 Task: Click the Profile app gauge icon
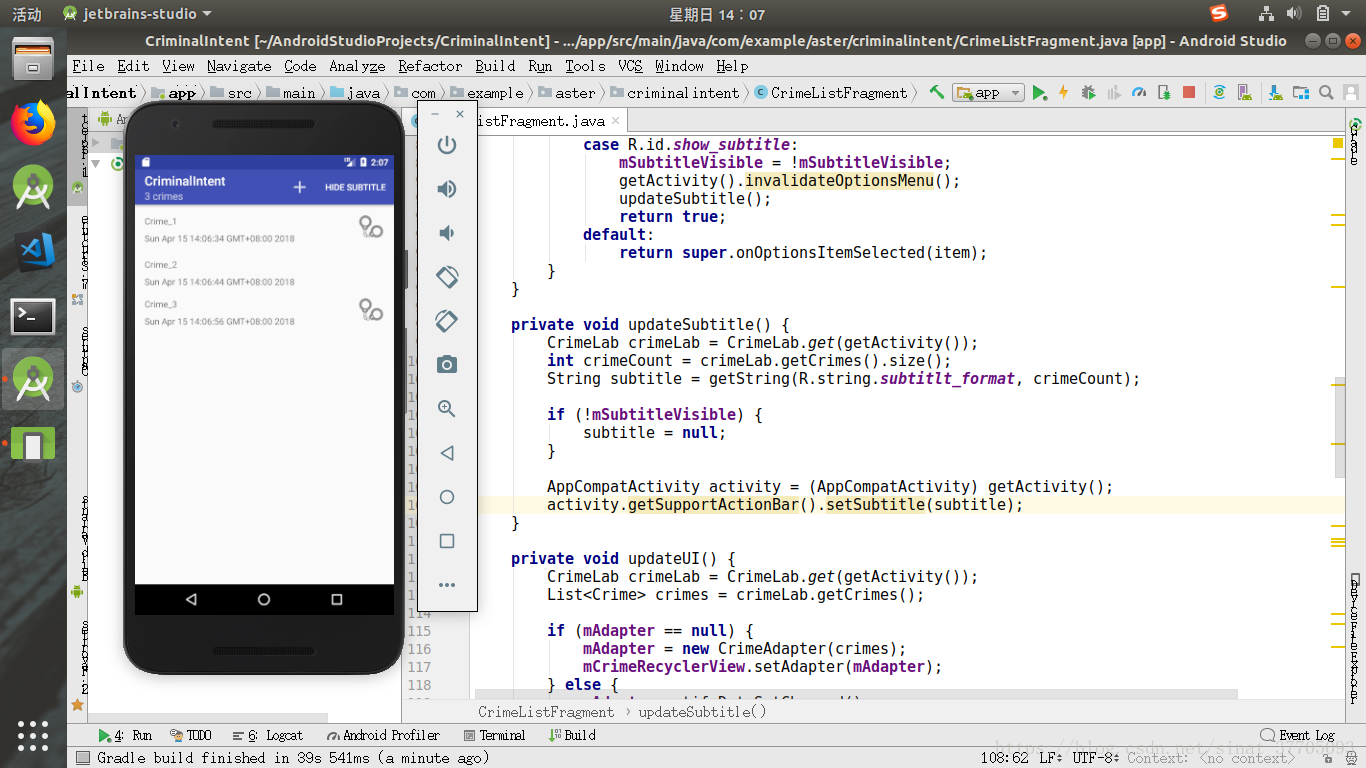(x=1138, y=92)
